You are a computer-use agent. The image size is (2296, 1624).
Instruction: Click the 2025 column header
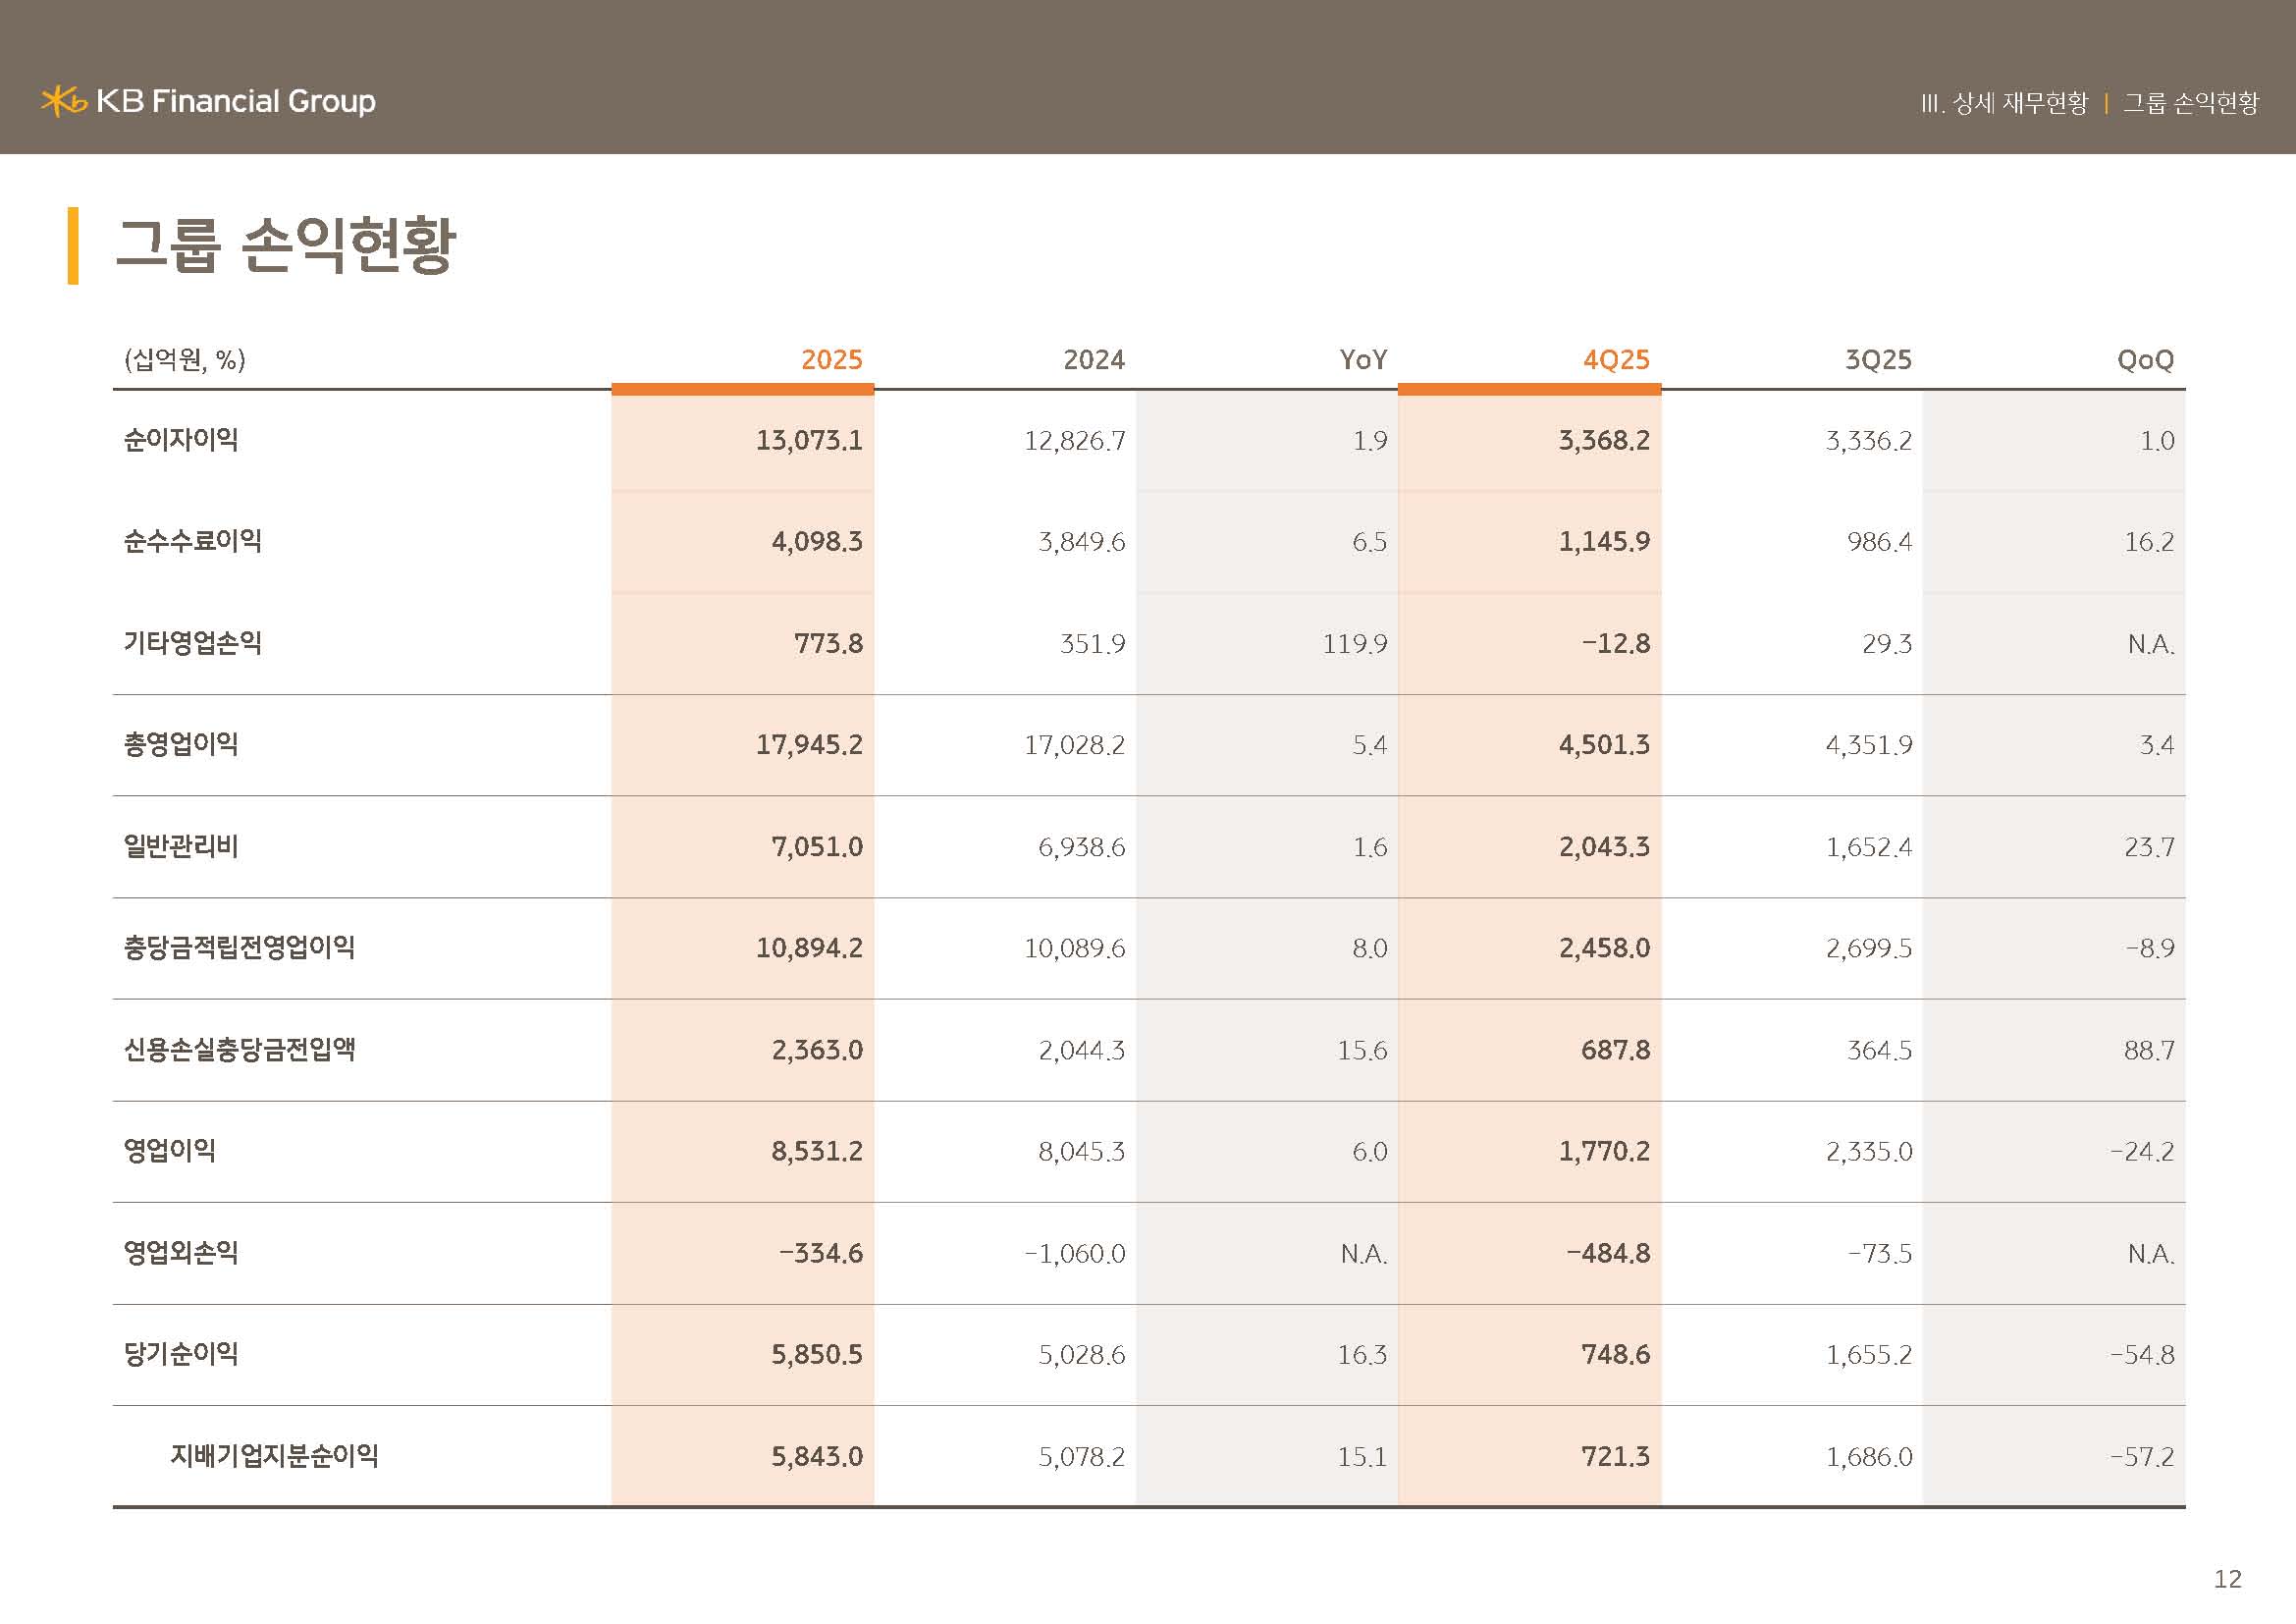[x=831, y=360]
